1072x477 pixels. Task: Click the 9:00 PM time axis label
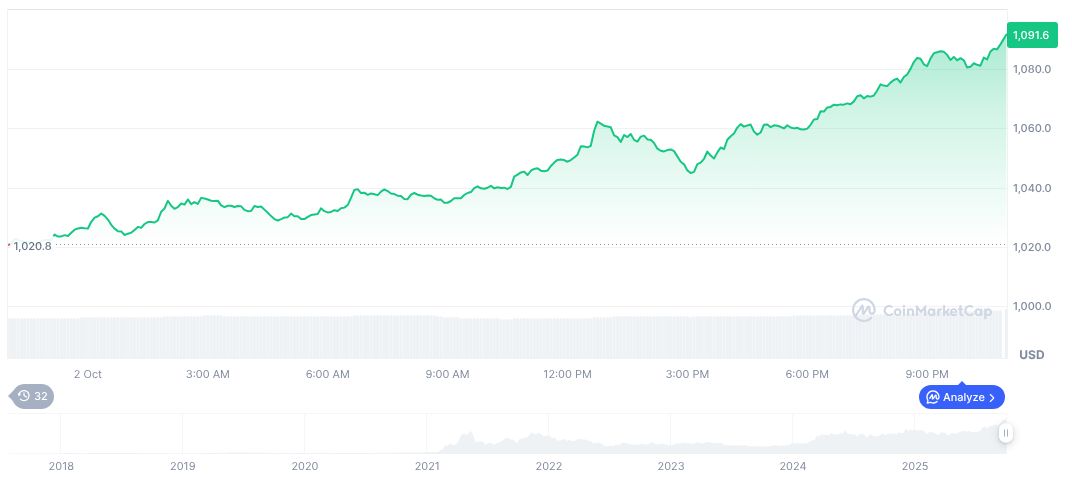[926, 374]
